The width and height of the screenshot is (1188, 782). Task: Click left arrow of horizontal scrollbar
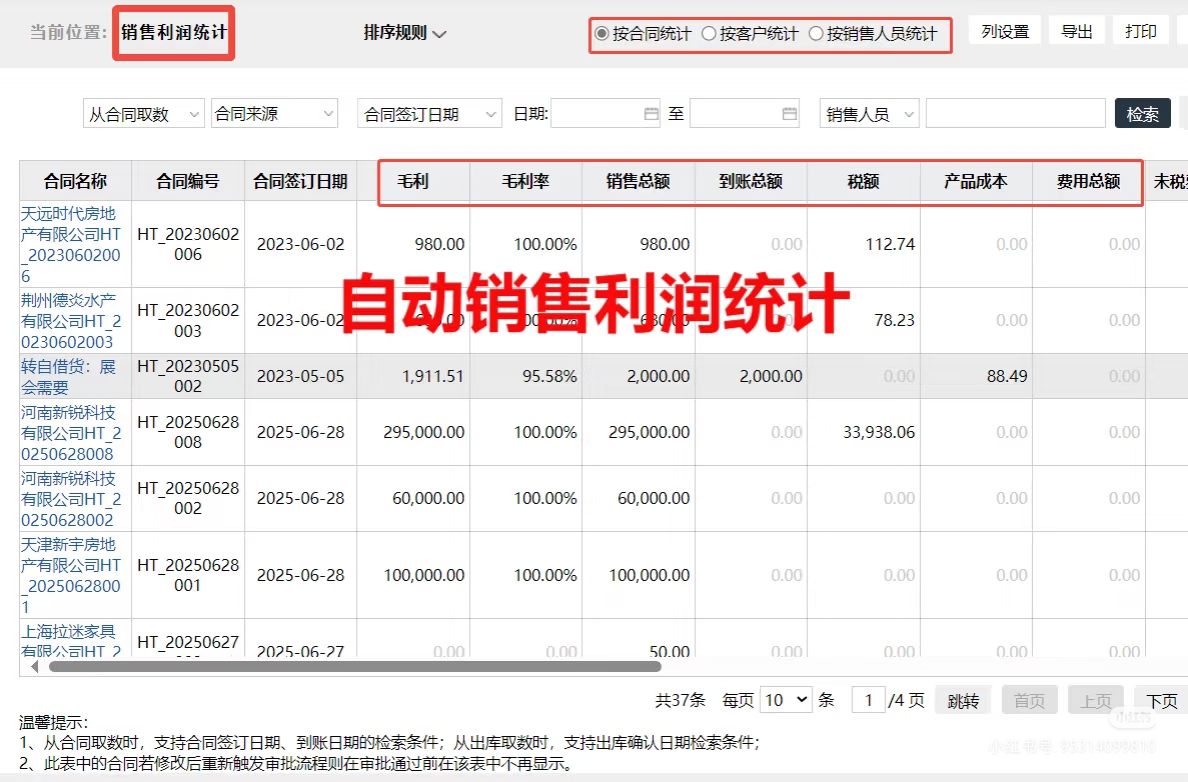[x=34, y=667]
